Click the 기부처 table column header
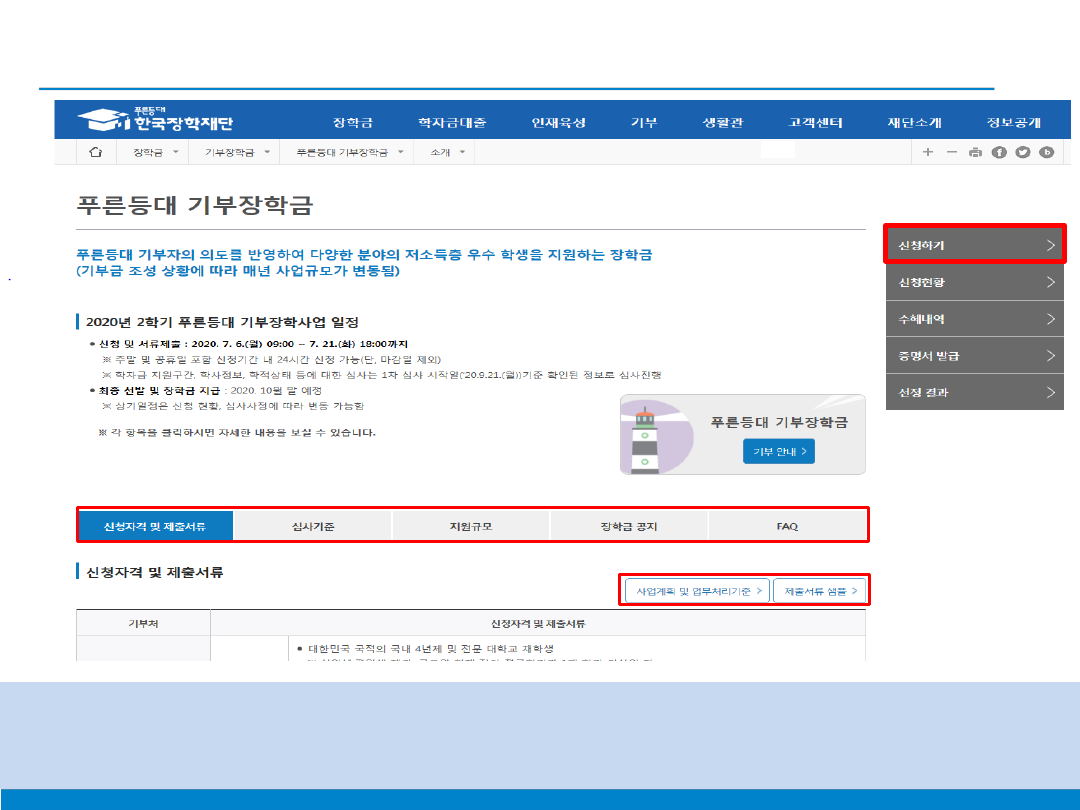This screenshot has width=1080, height=810. click(x=143, y=623)
